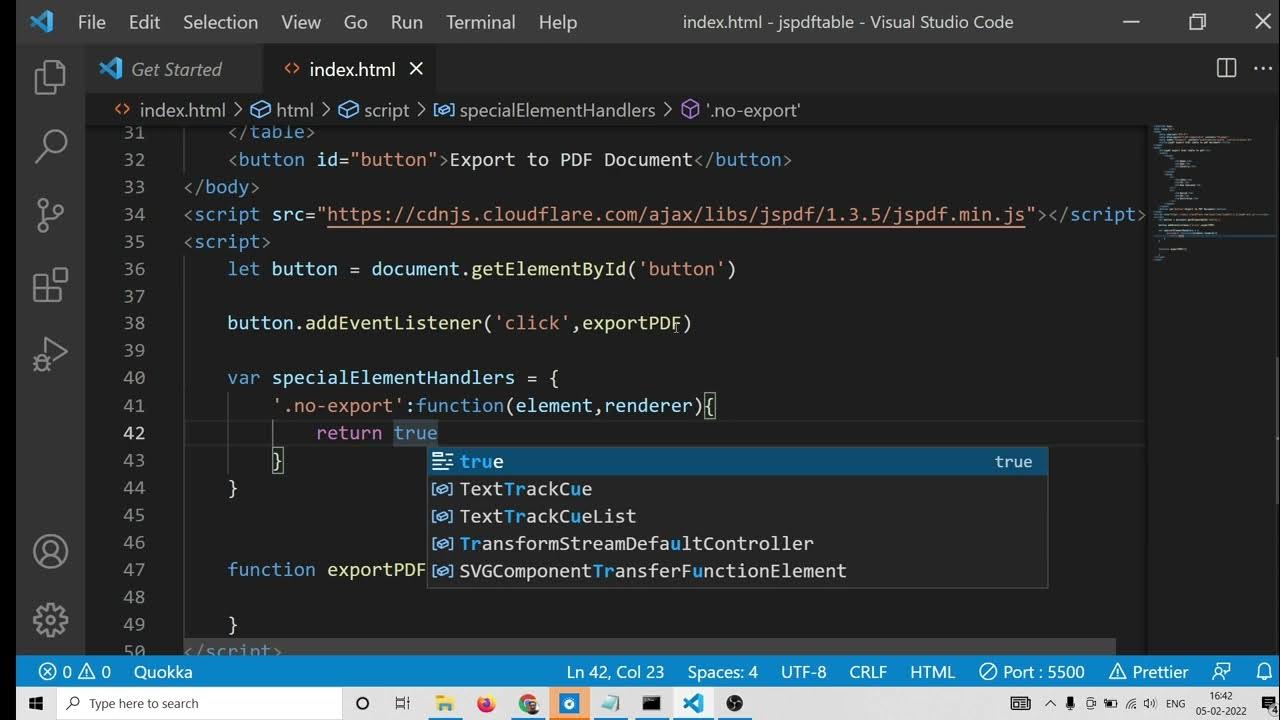
Task: Click the Port : 5500 Live Server button
Action: (x=1032, y=672)
